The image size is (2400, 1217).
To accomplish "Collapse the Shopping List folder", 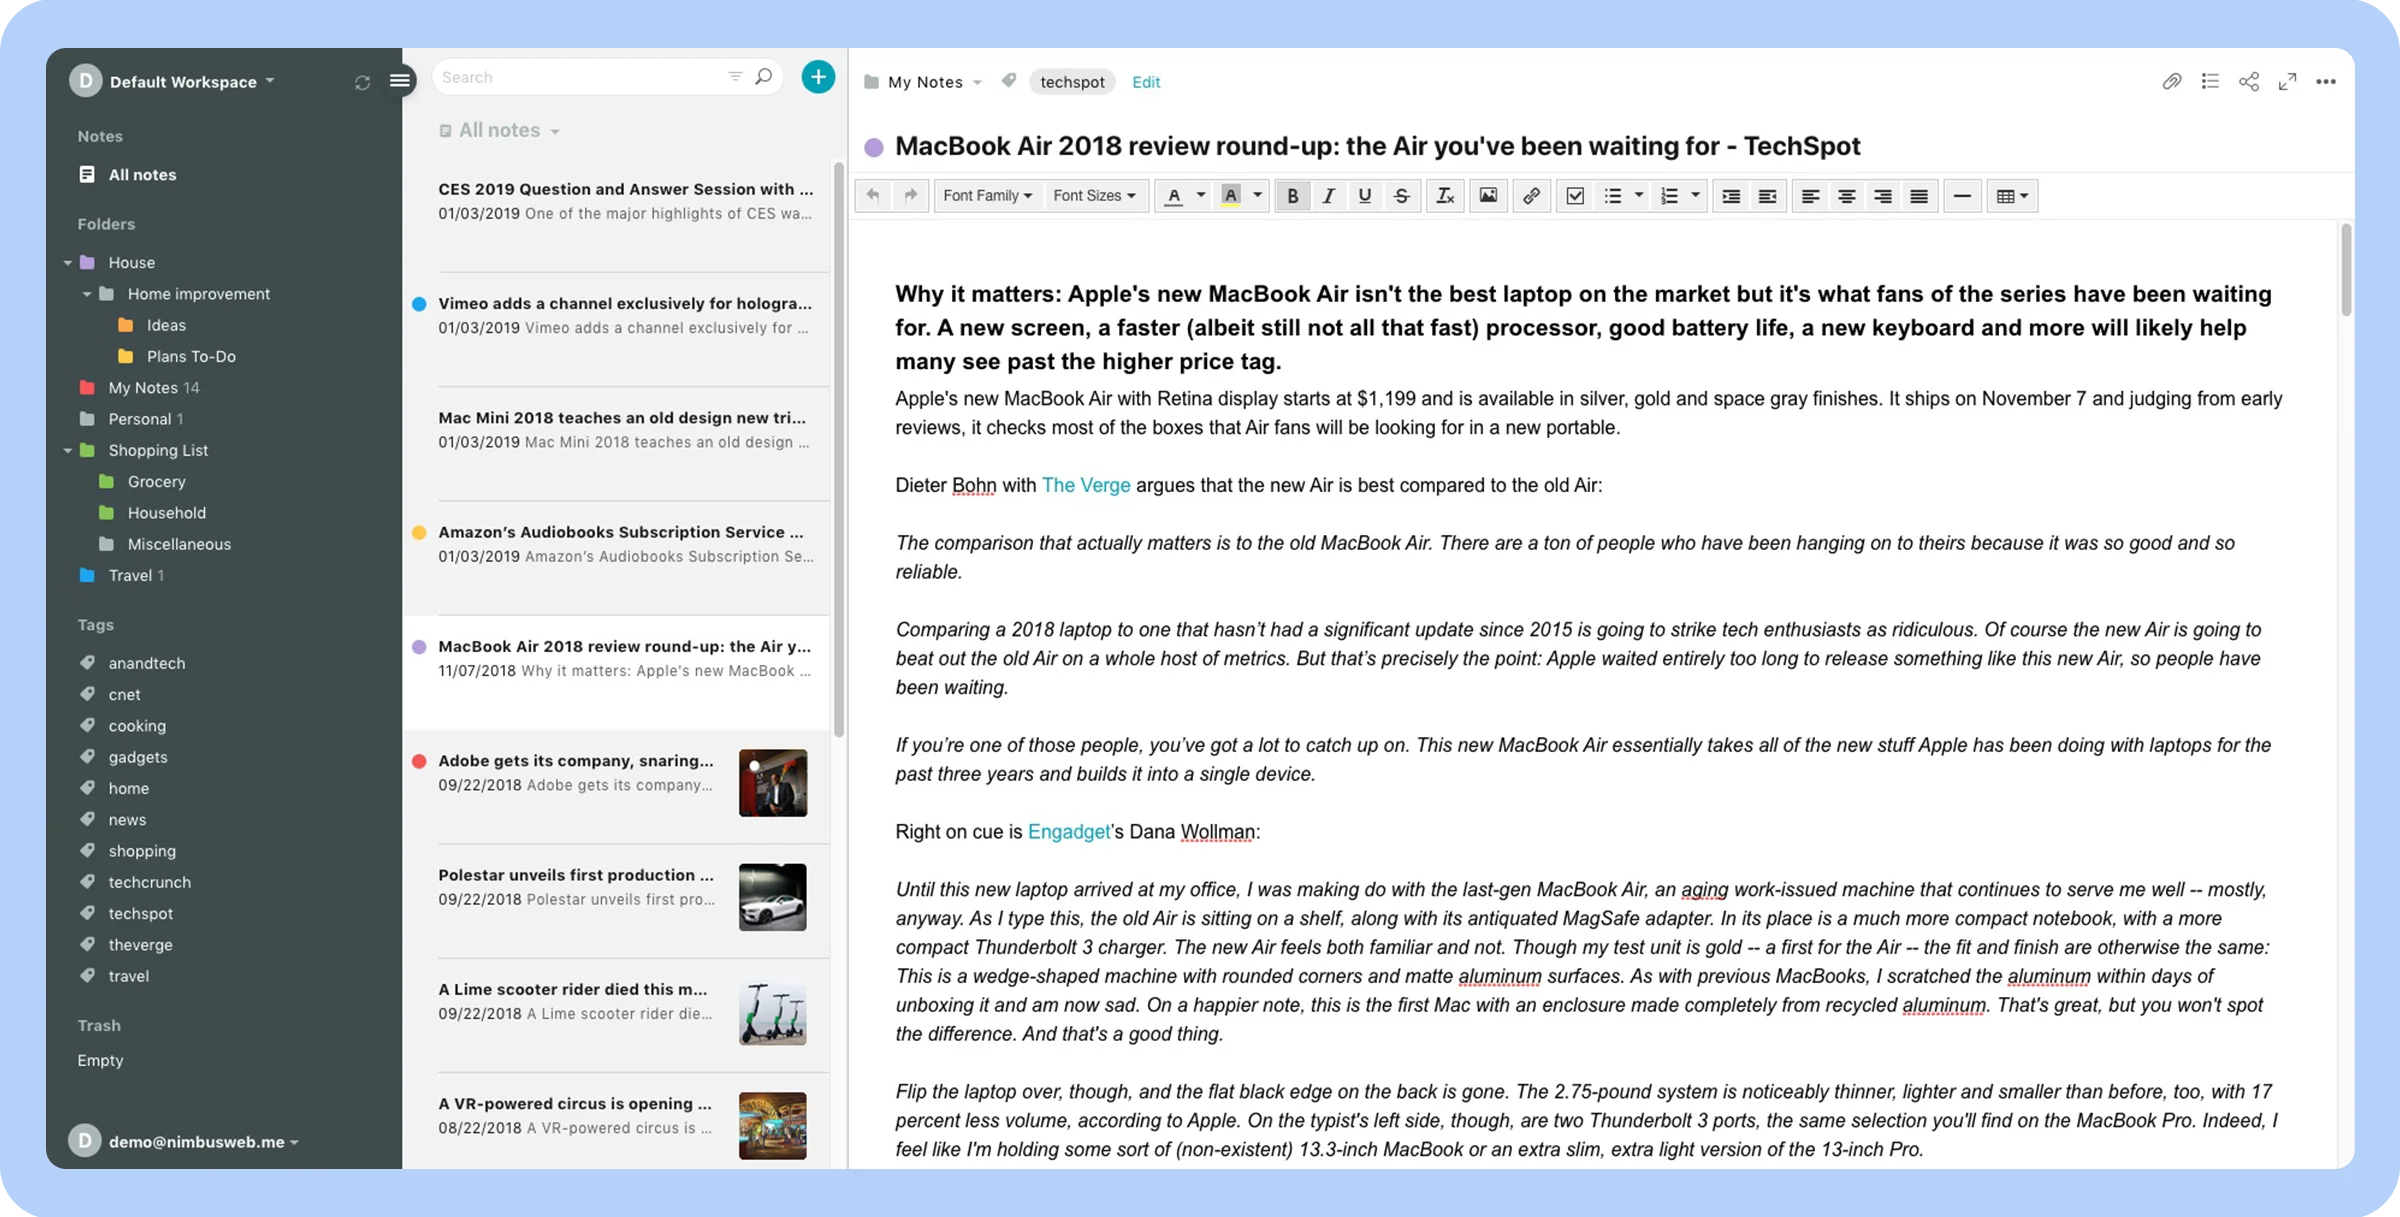I will coord(67,450).
